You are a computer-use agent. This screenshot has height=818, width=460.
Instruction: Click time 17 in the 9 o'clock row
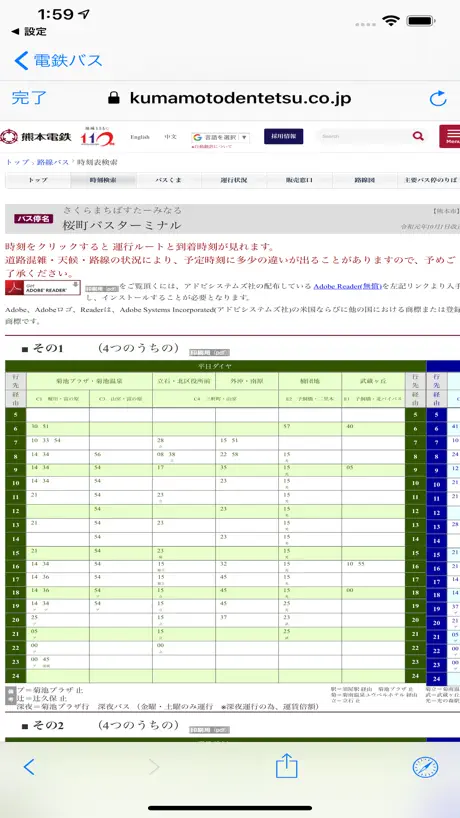(161, 467)
